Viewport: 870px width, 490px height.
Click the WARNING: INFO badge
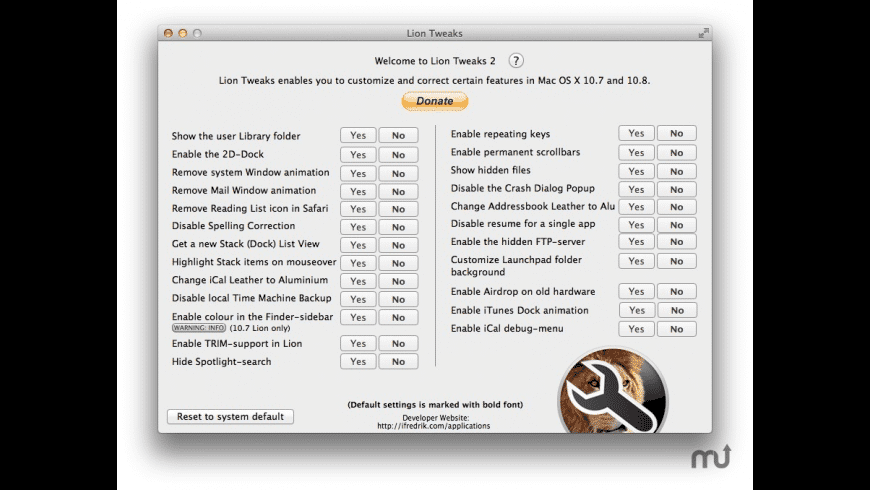[199, 328]
